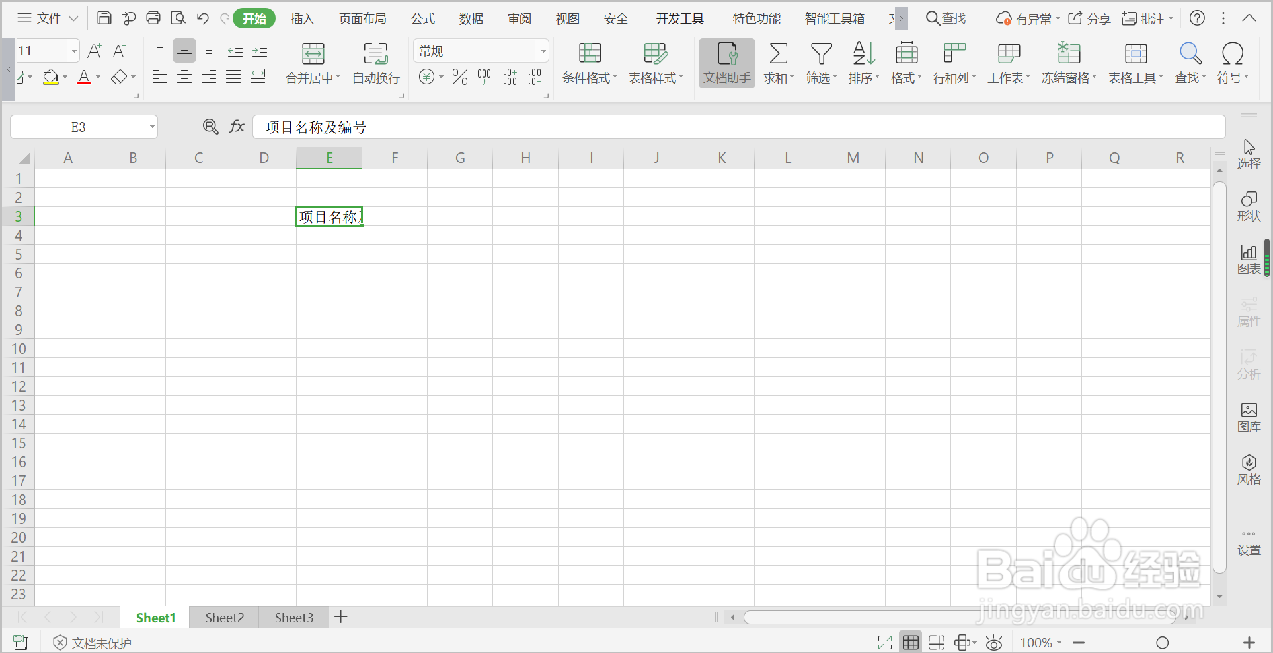Click the Undo arrow icon
This screenshot has width=1273, height=653.
[x=203, y=18]
